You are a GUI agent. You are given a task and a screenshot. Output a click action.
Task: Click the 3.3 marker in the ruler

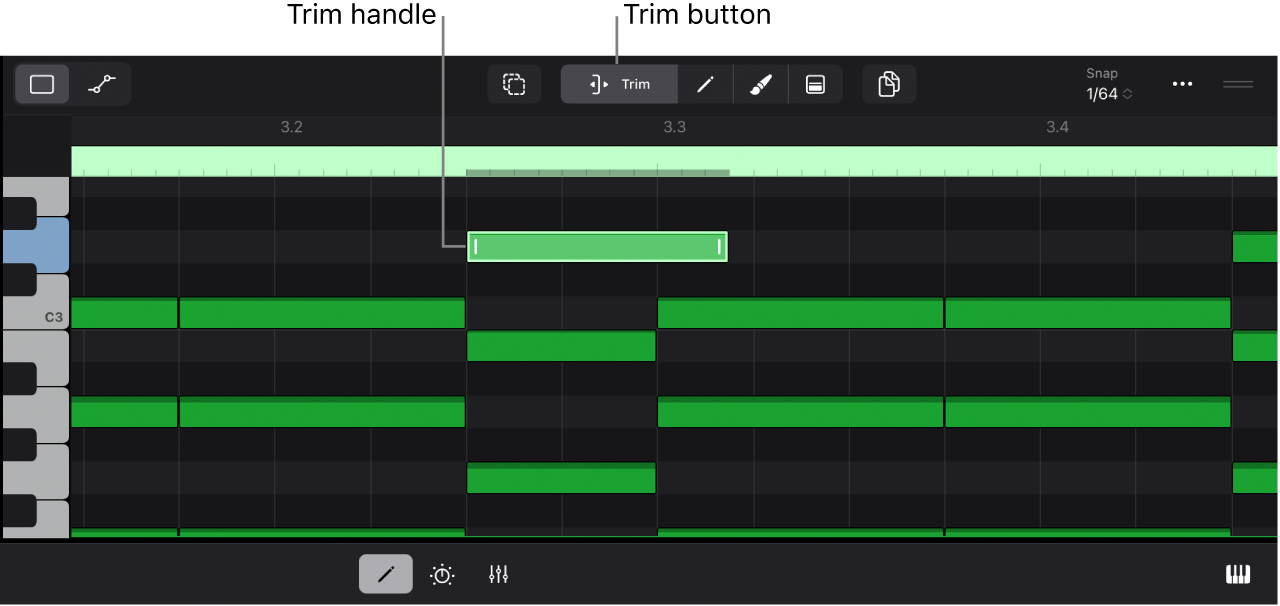pos(675,127)
